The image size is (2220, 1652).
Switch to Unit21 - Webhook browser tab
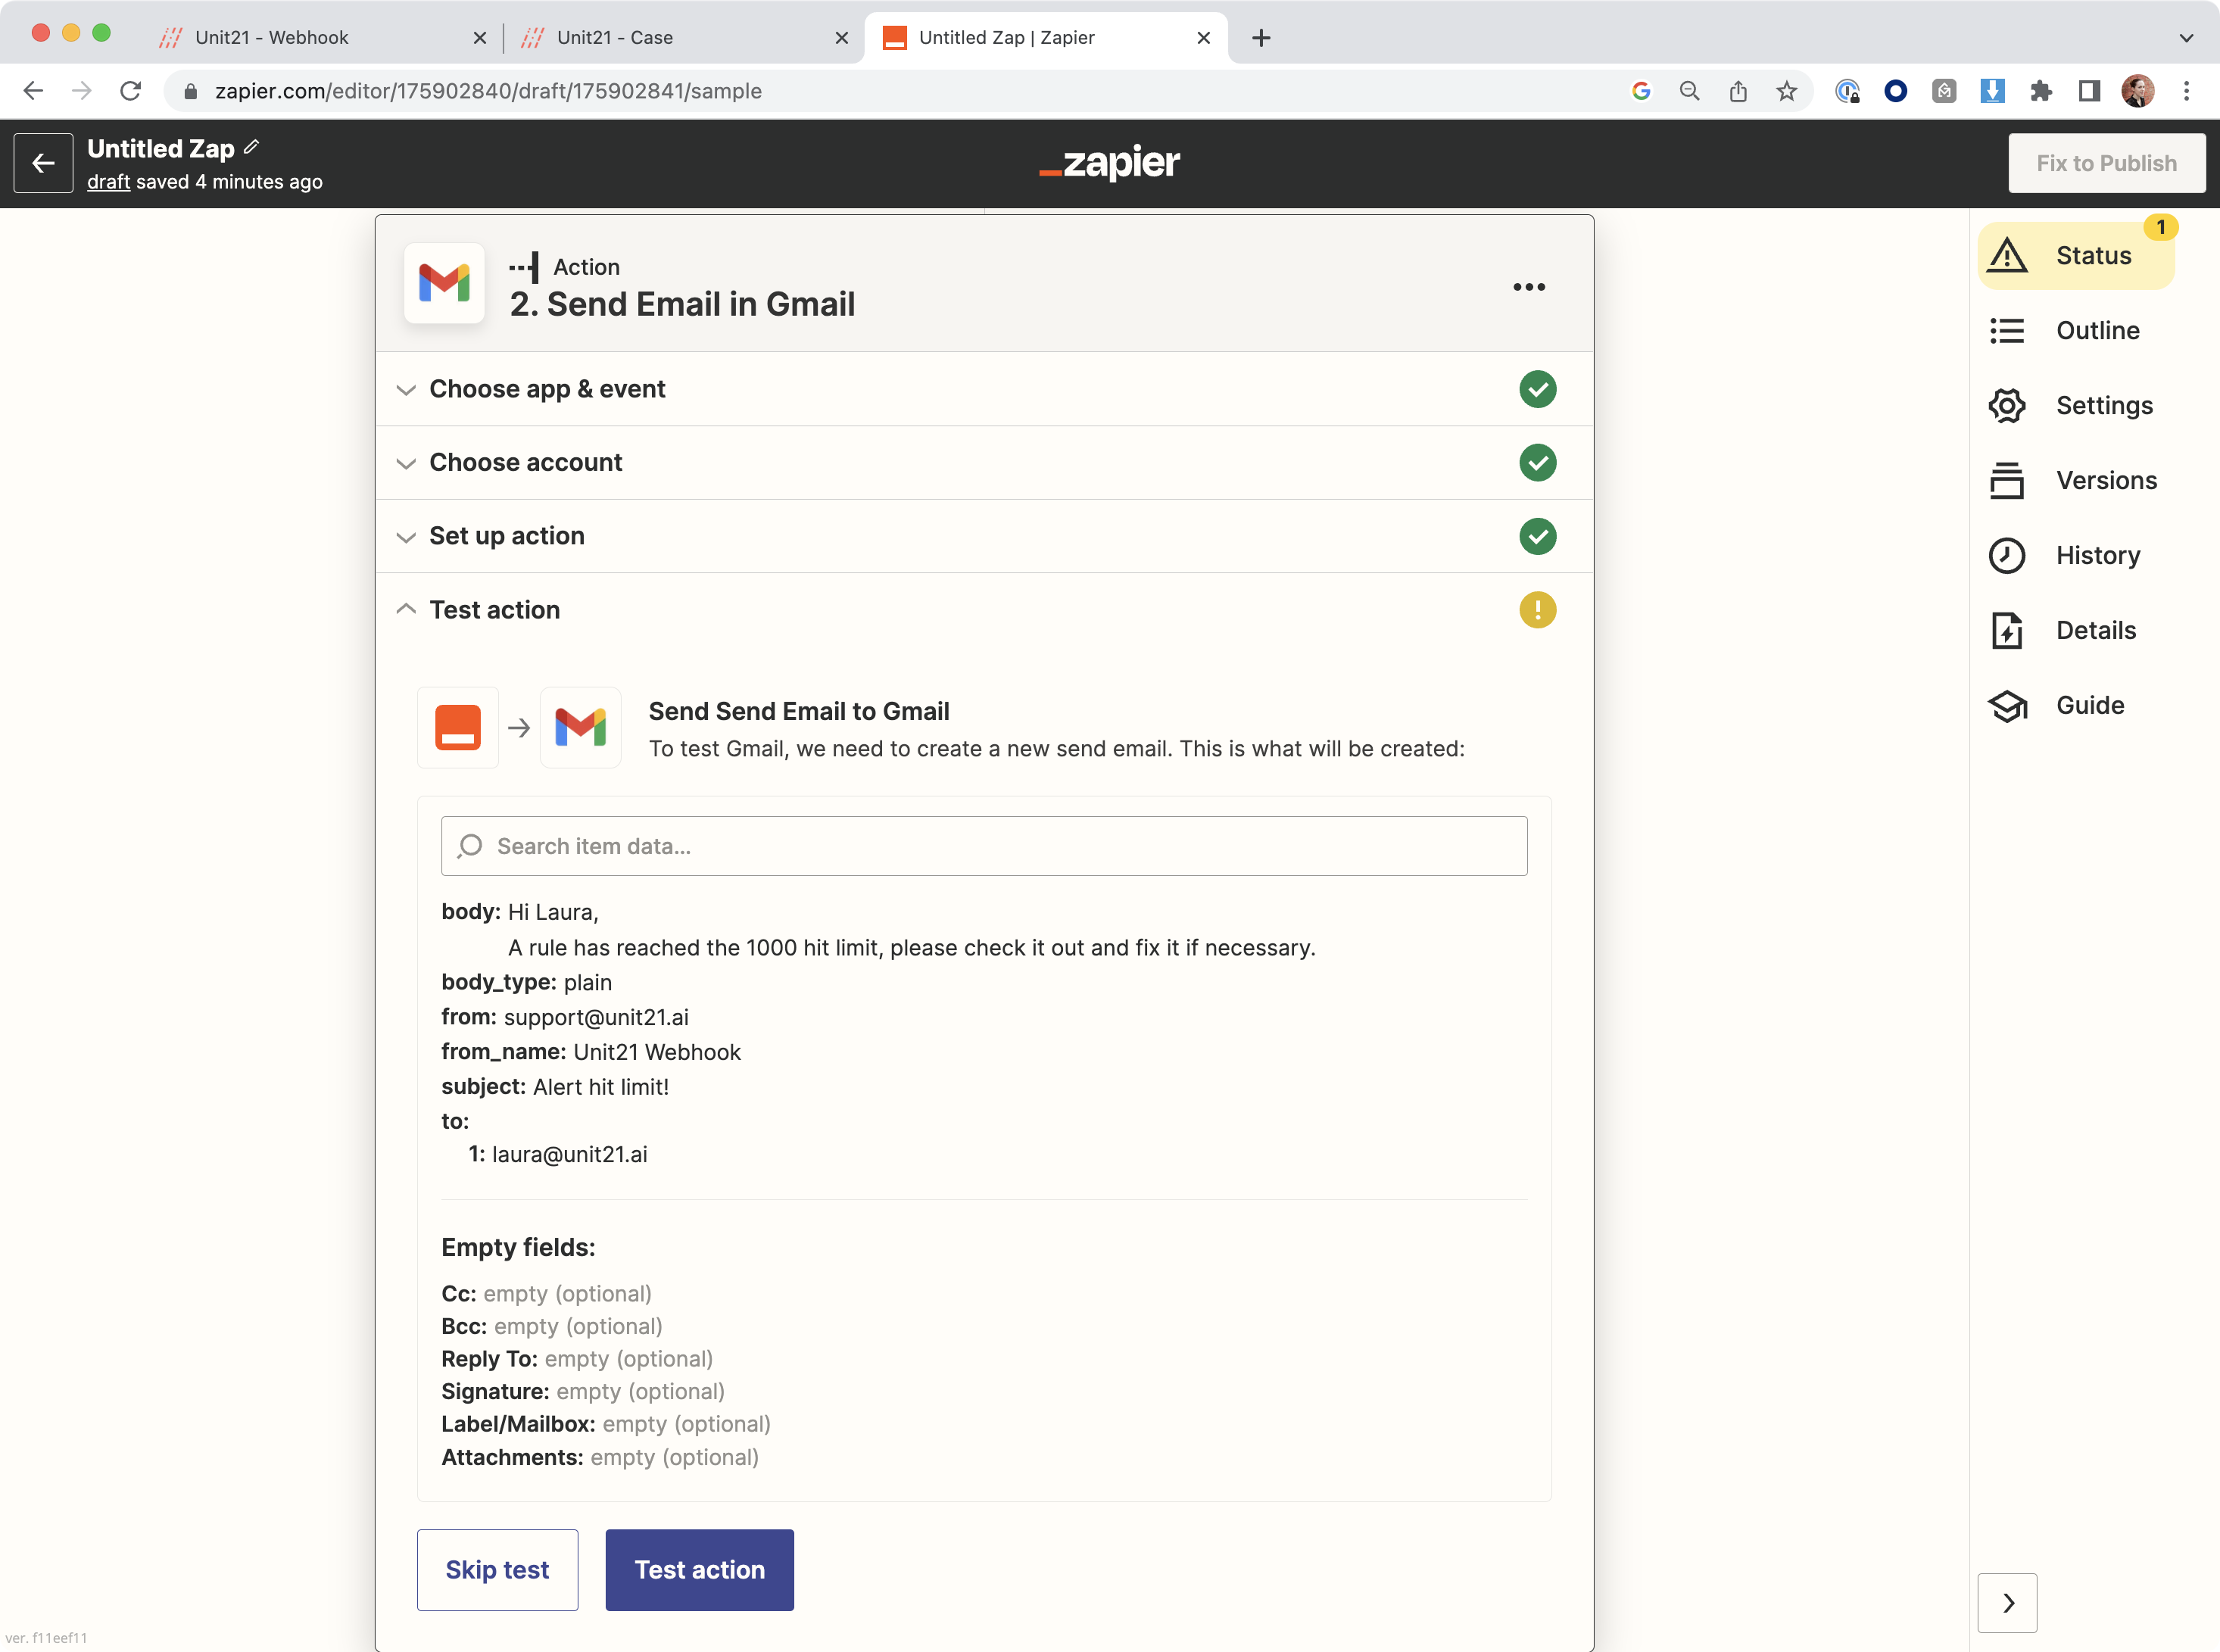point(272,38)
